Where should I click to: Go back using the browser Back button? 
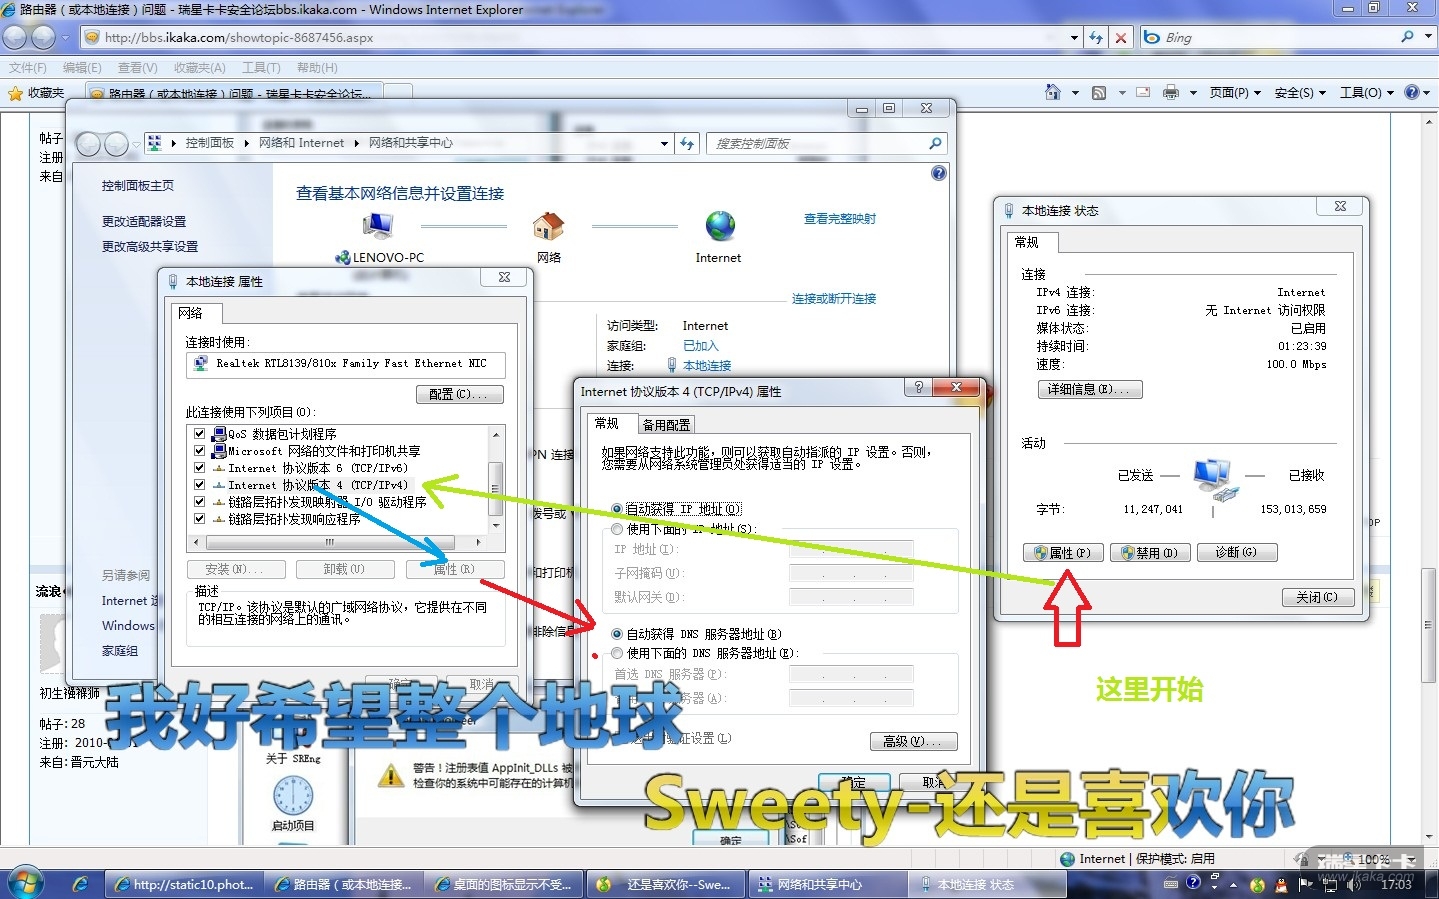tap(15, 38)
